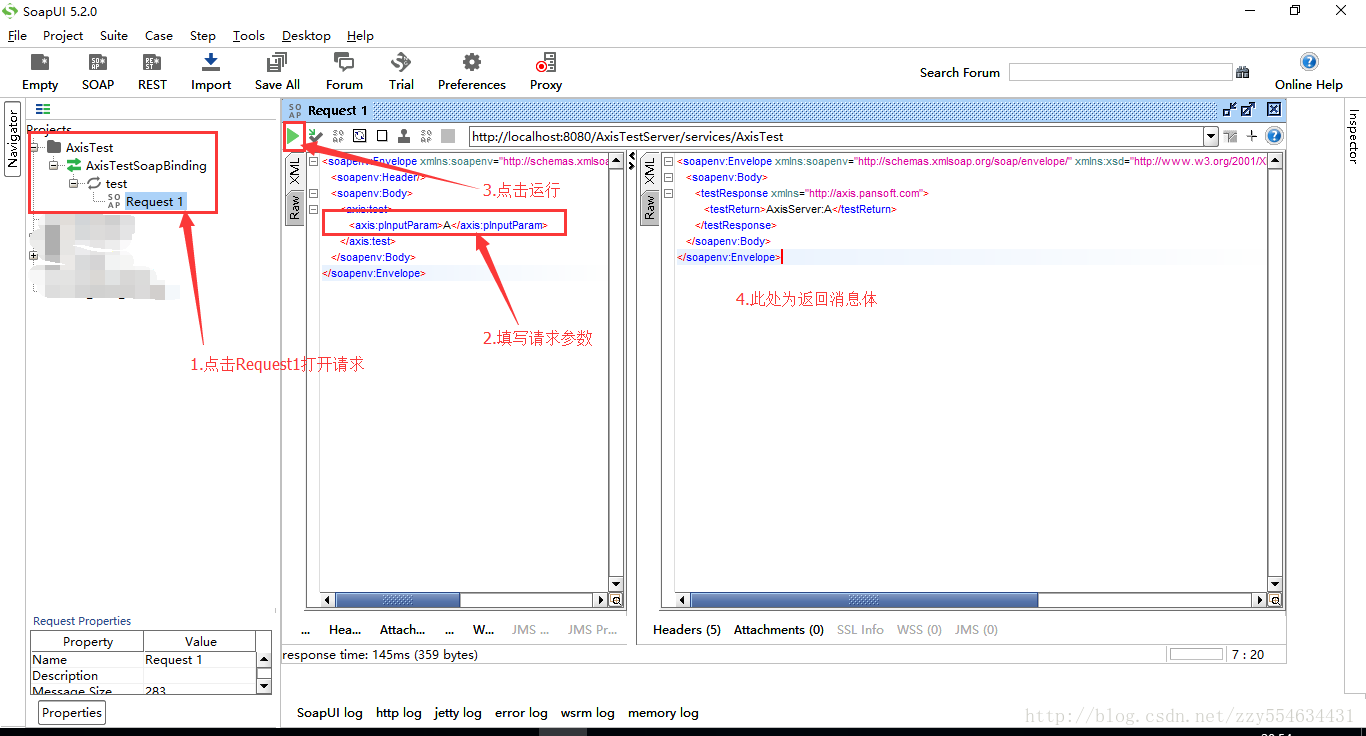Click the Navigator side tab

point(13,138)
